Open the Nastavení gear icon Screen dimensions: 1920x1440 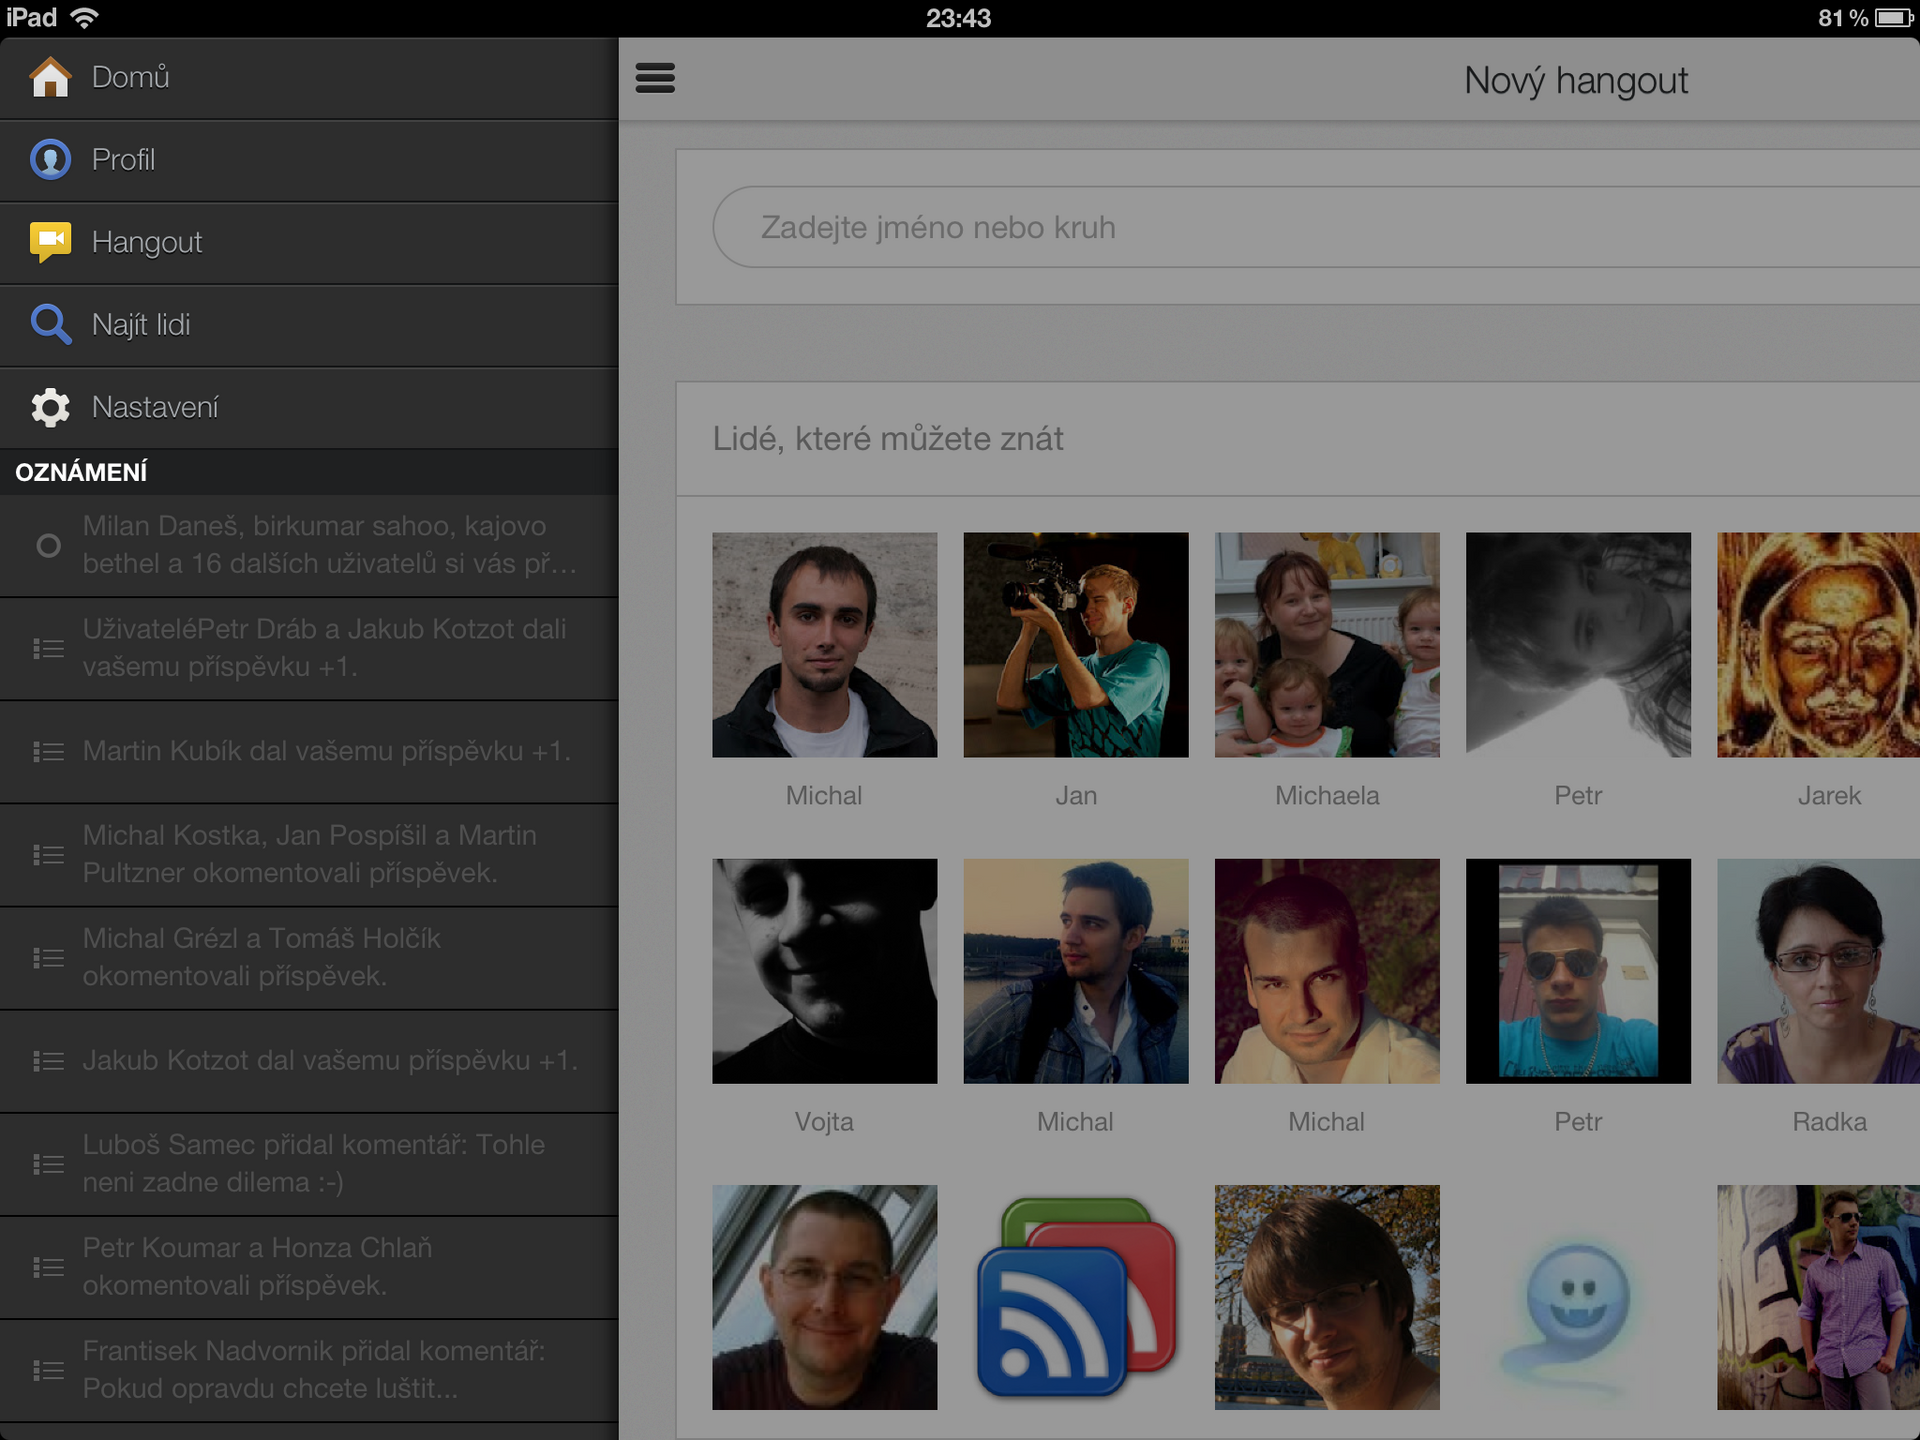(51, 407)
